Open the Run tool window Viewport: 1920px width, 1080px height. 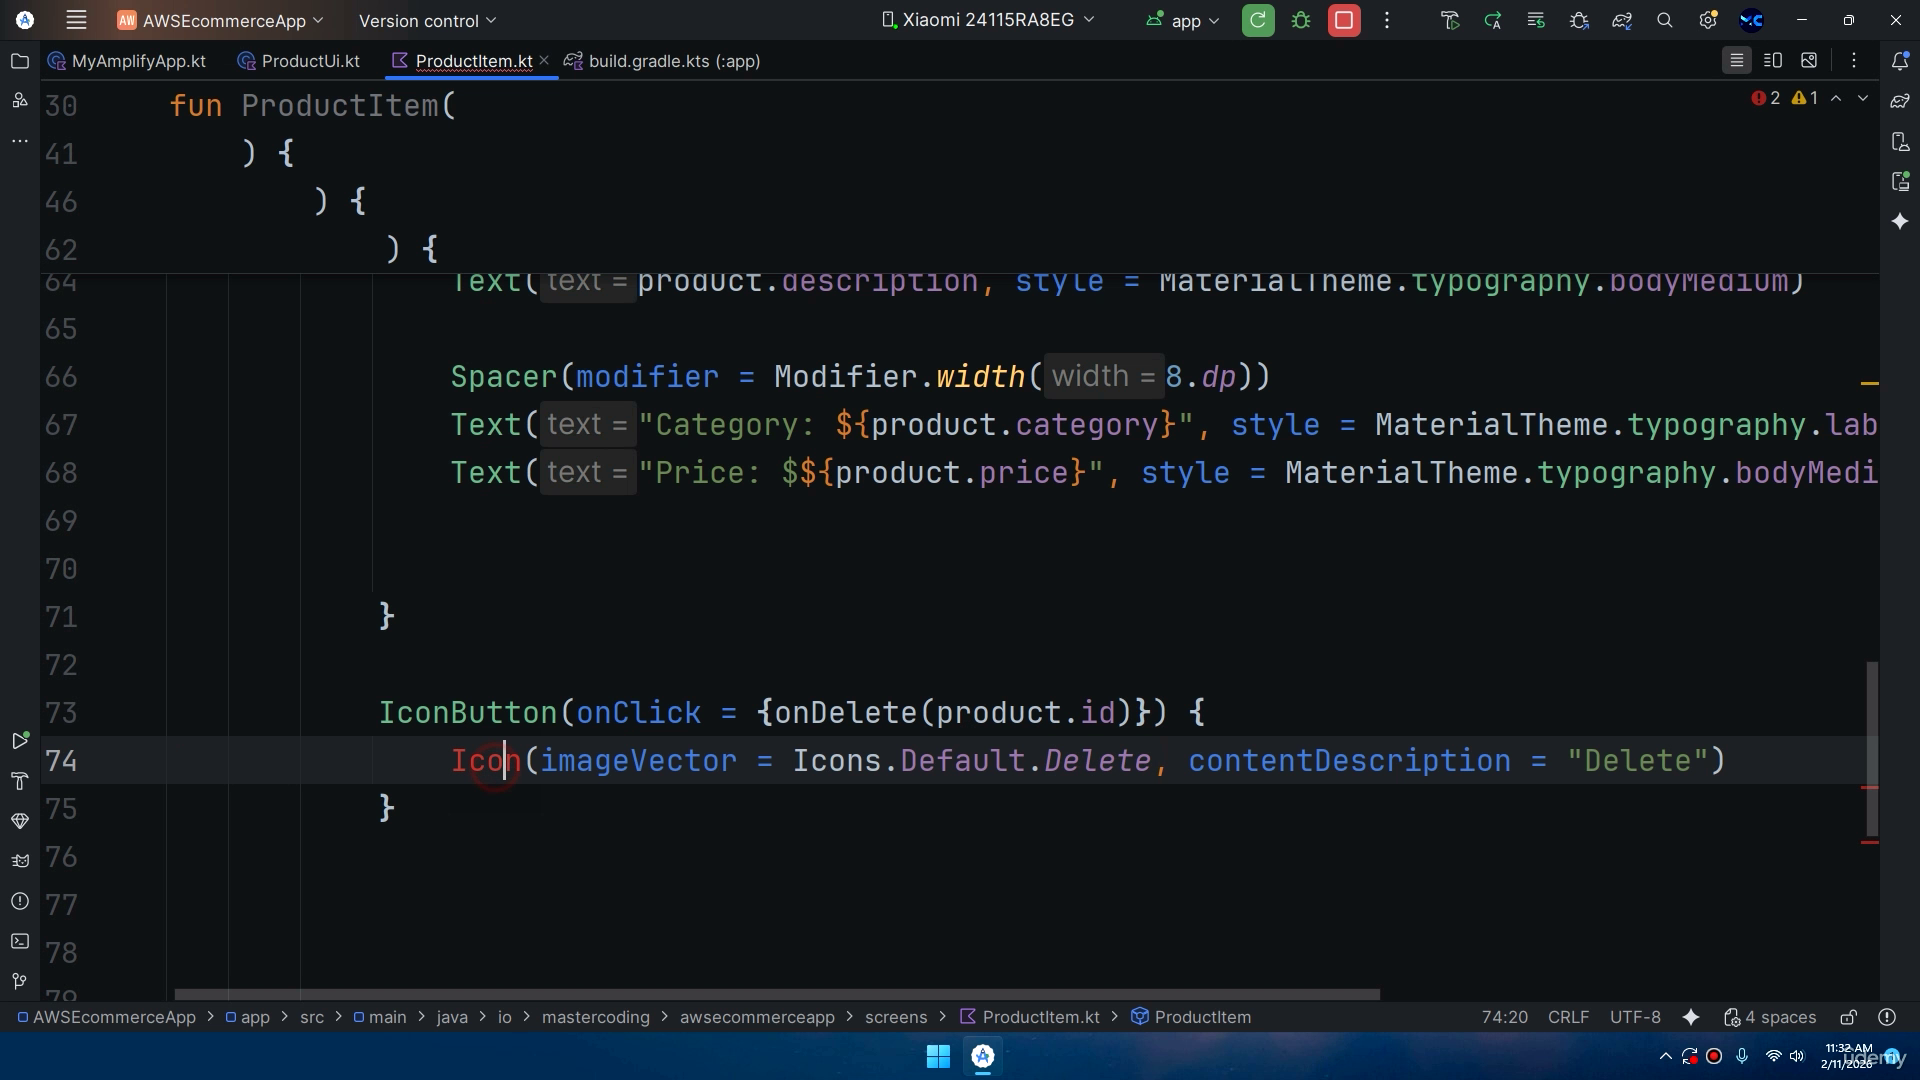[x=19, y=741]
